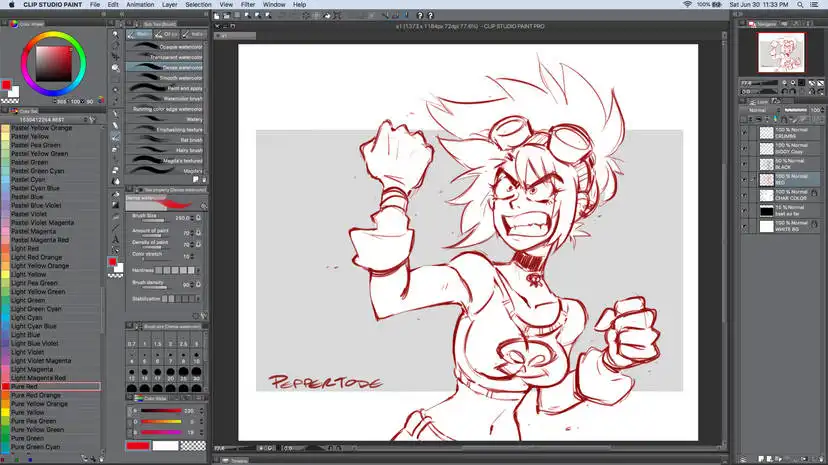Zoom in in Navigator panel
Viewport: 828px width, 465px height.
click(793, 83)
